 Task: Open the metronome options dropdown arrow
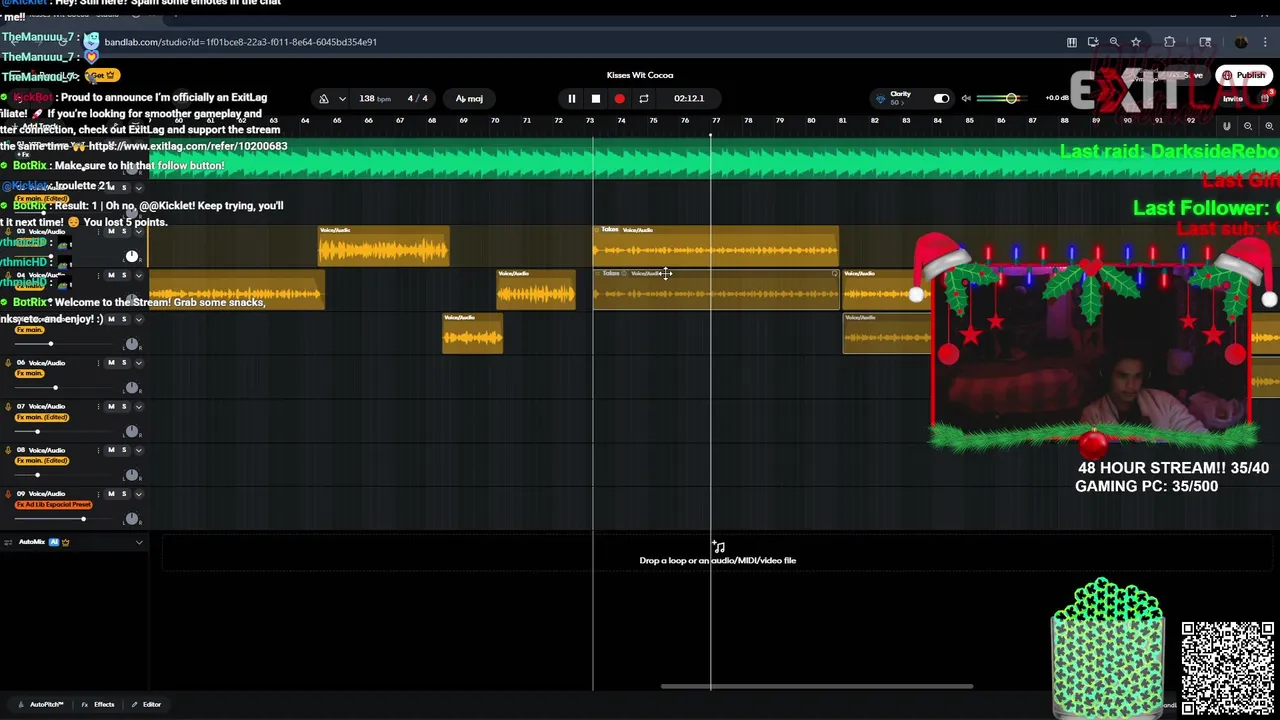(342, 98)
